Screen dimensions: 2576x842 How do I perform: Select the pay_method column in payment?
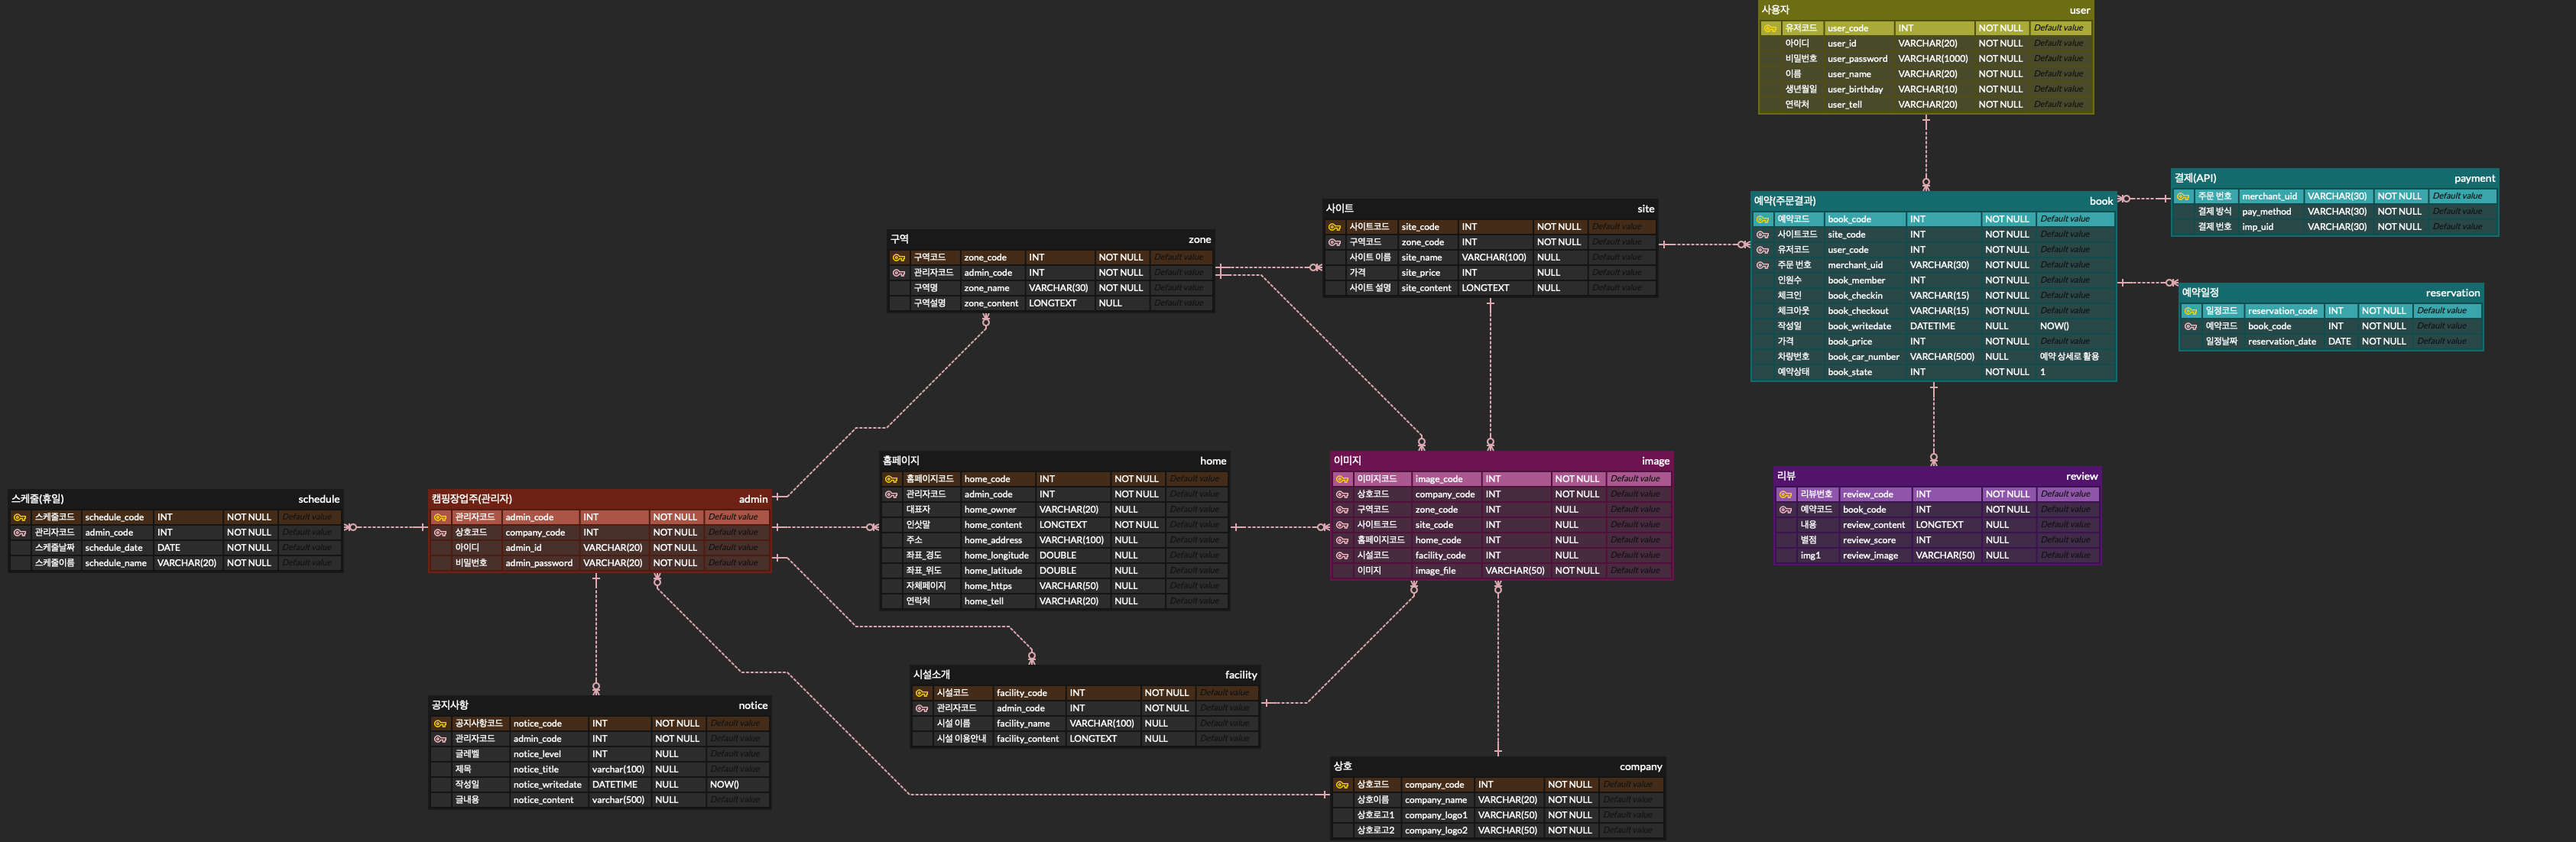pos(2266,212)
